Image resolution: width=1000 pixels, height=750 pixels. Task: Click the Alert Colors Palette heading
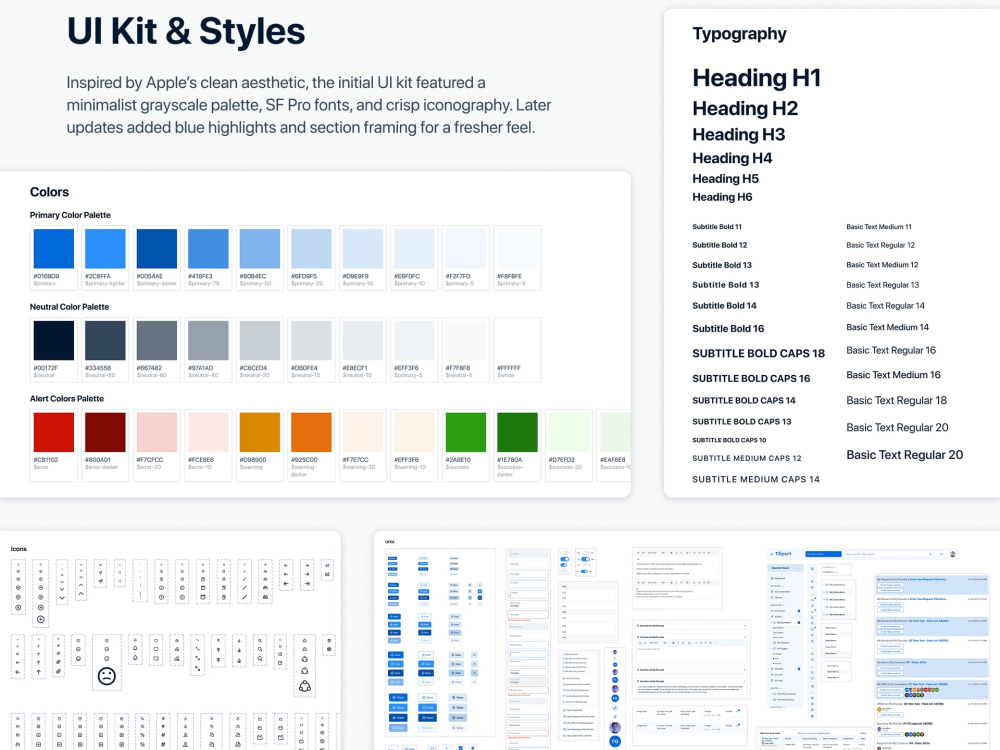click(66, 399)
